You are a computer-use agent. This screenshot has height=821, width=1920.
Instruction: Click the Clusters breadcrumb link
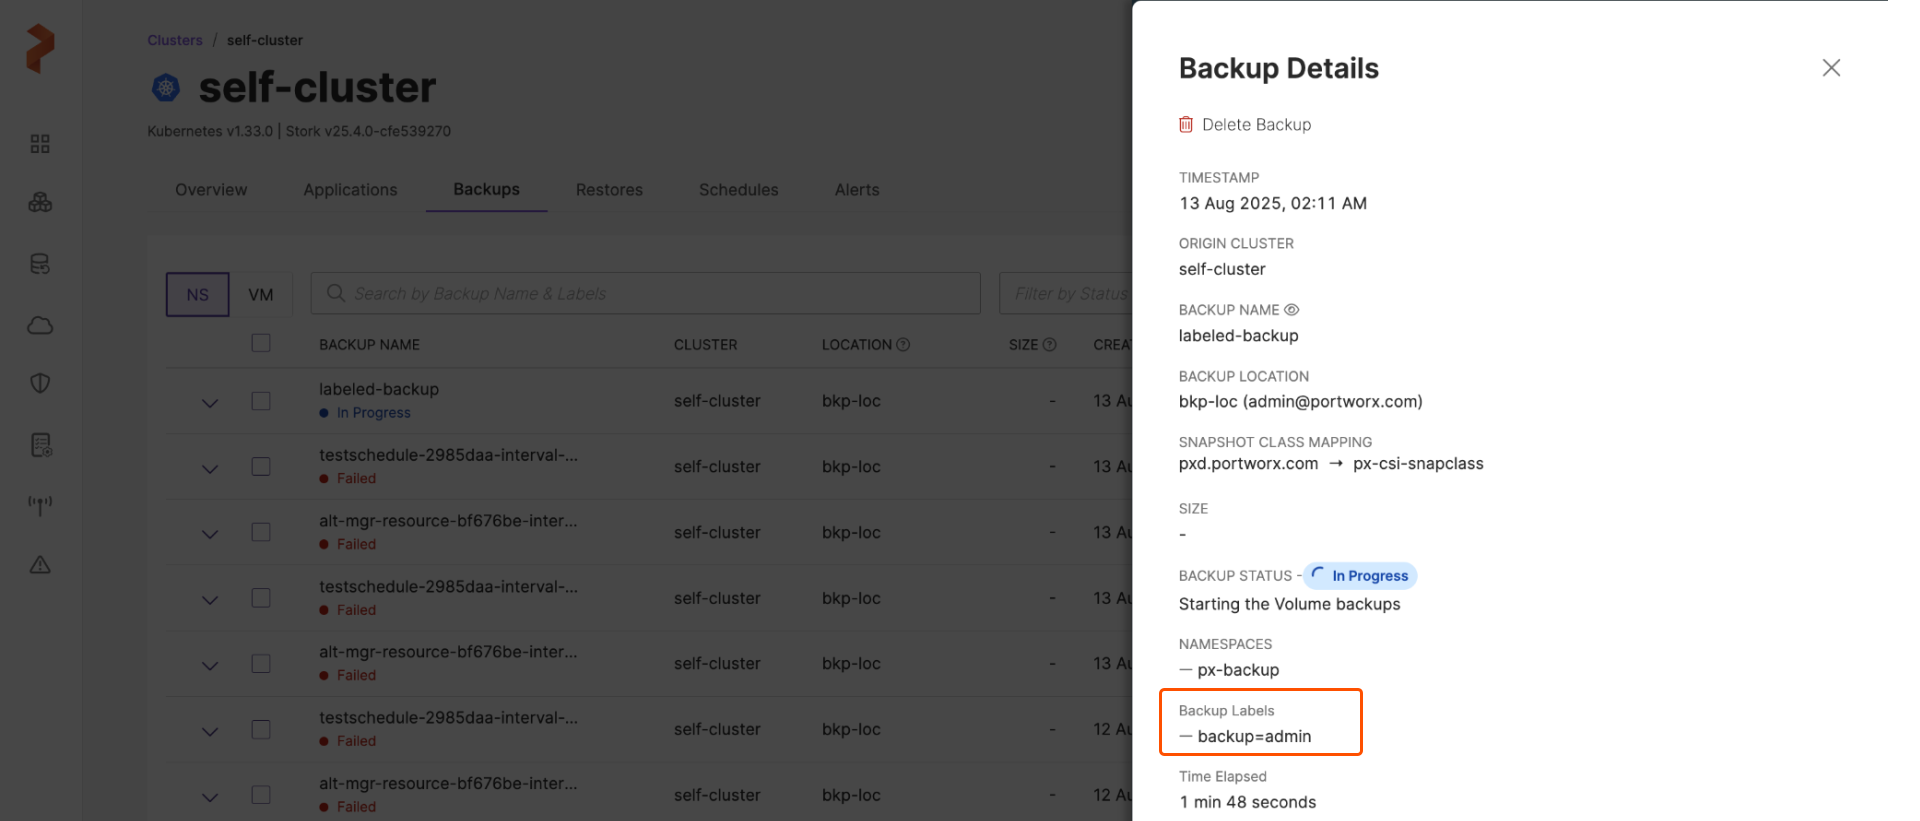pyautogui.click(x=175, y=40)
